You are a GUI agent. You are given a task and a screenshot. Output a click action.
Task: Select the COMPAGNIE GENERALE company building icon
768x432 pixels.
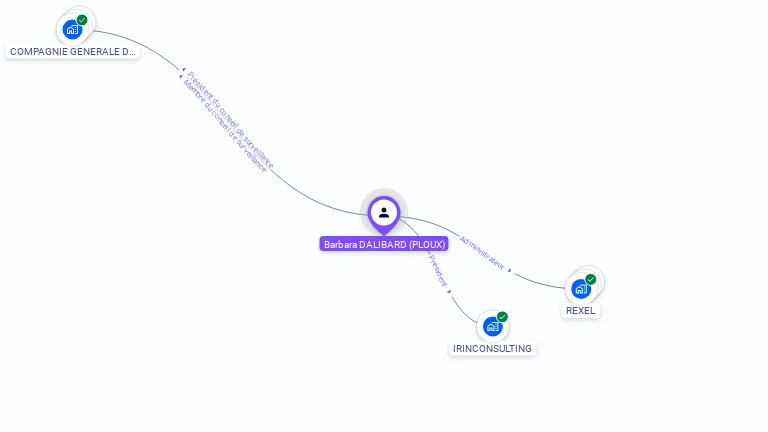[x=72, y=30]
